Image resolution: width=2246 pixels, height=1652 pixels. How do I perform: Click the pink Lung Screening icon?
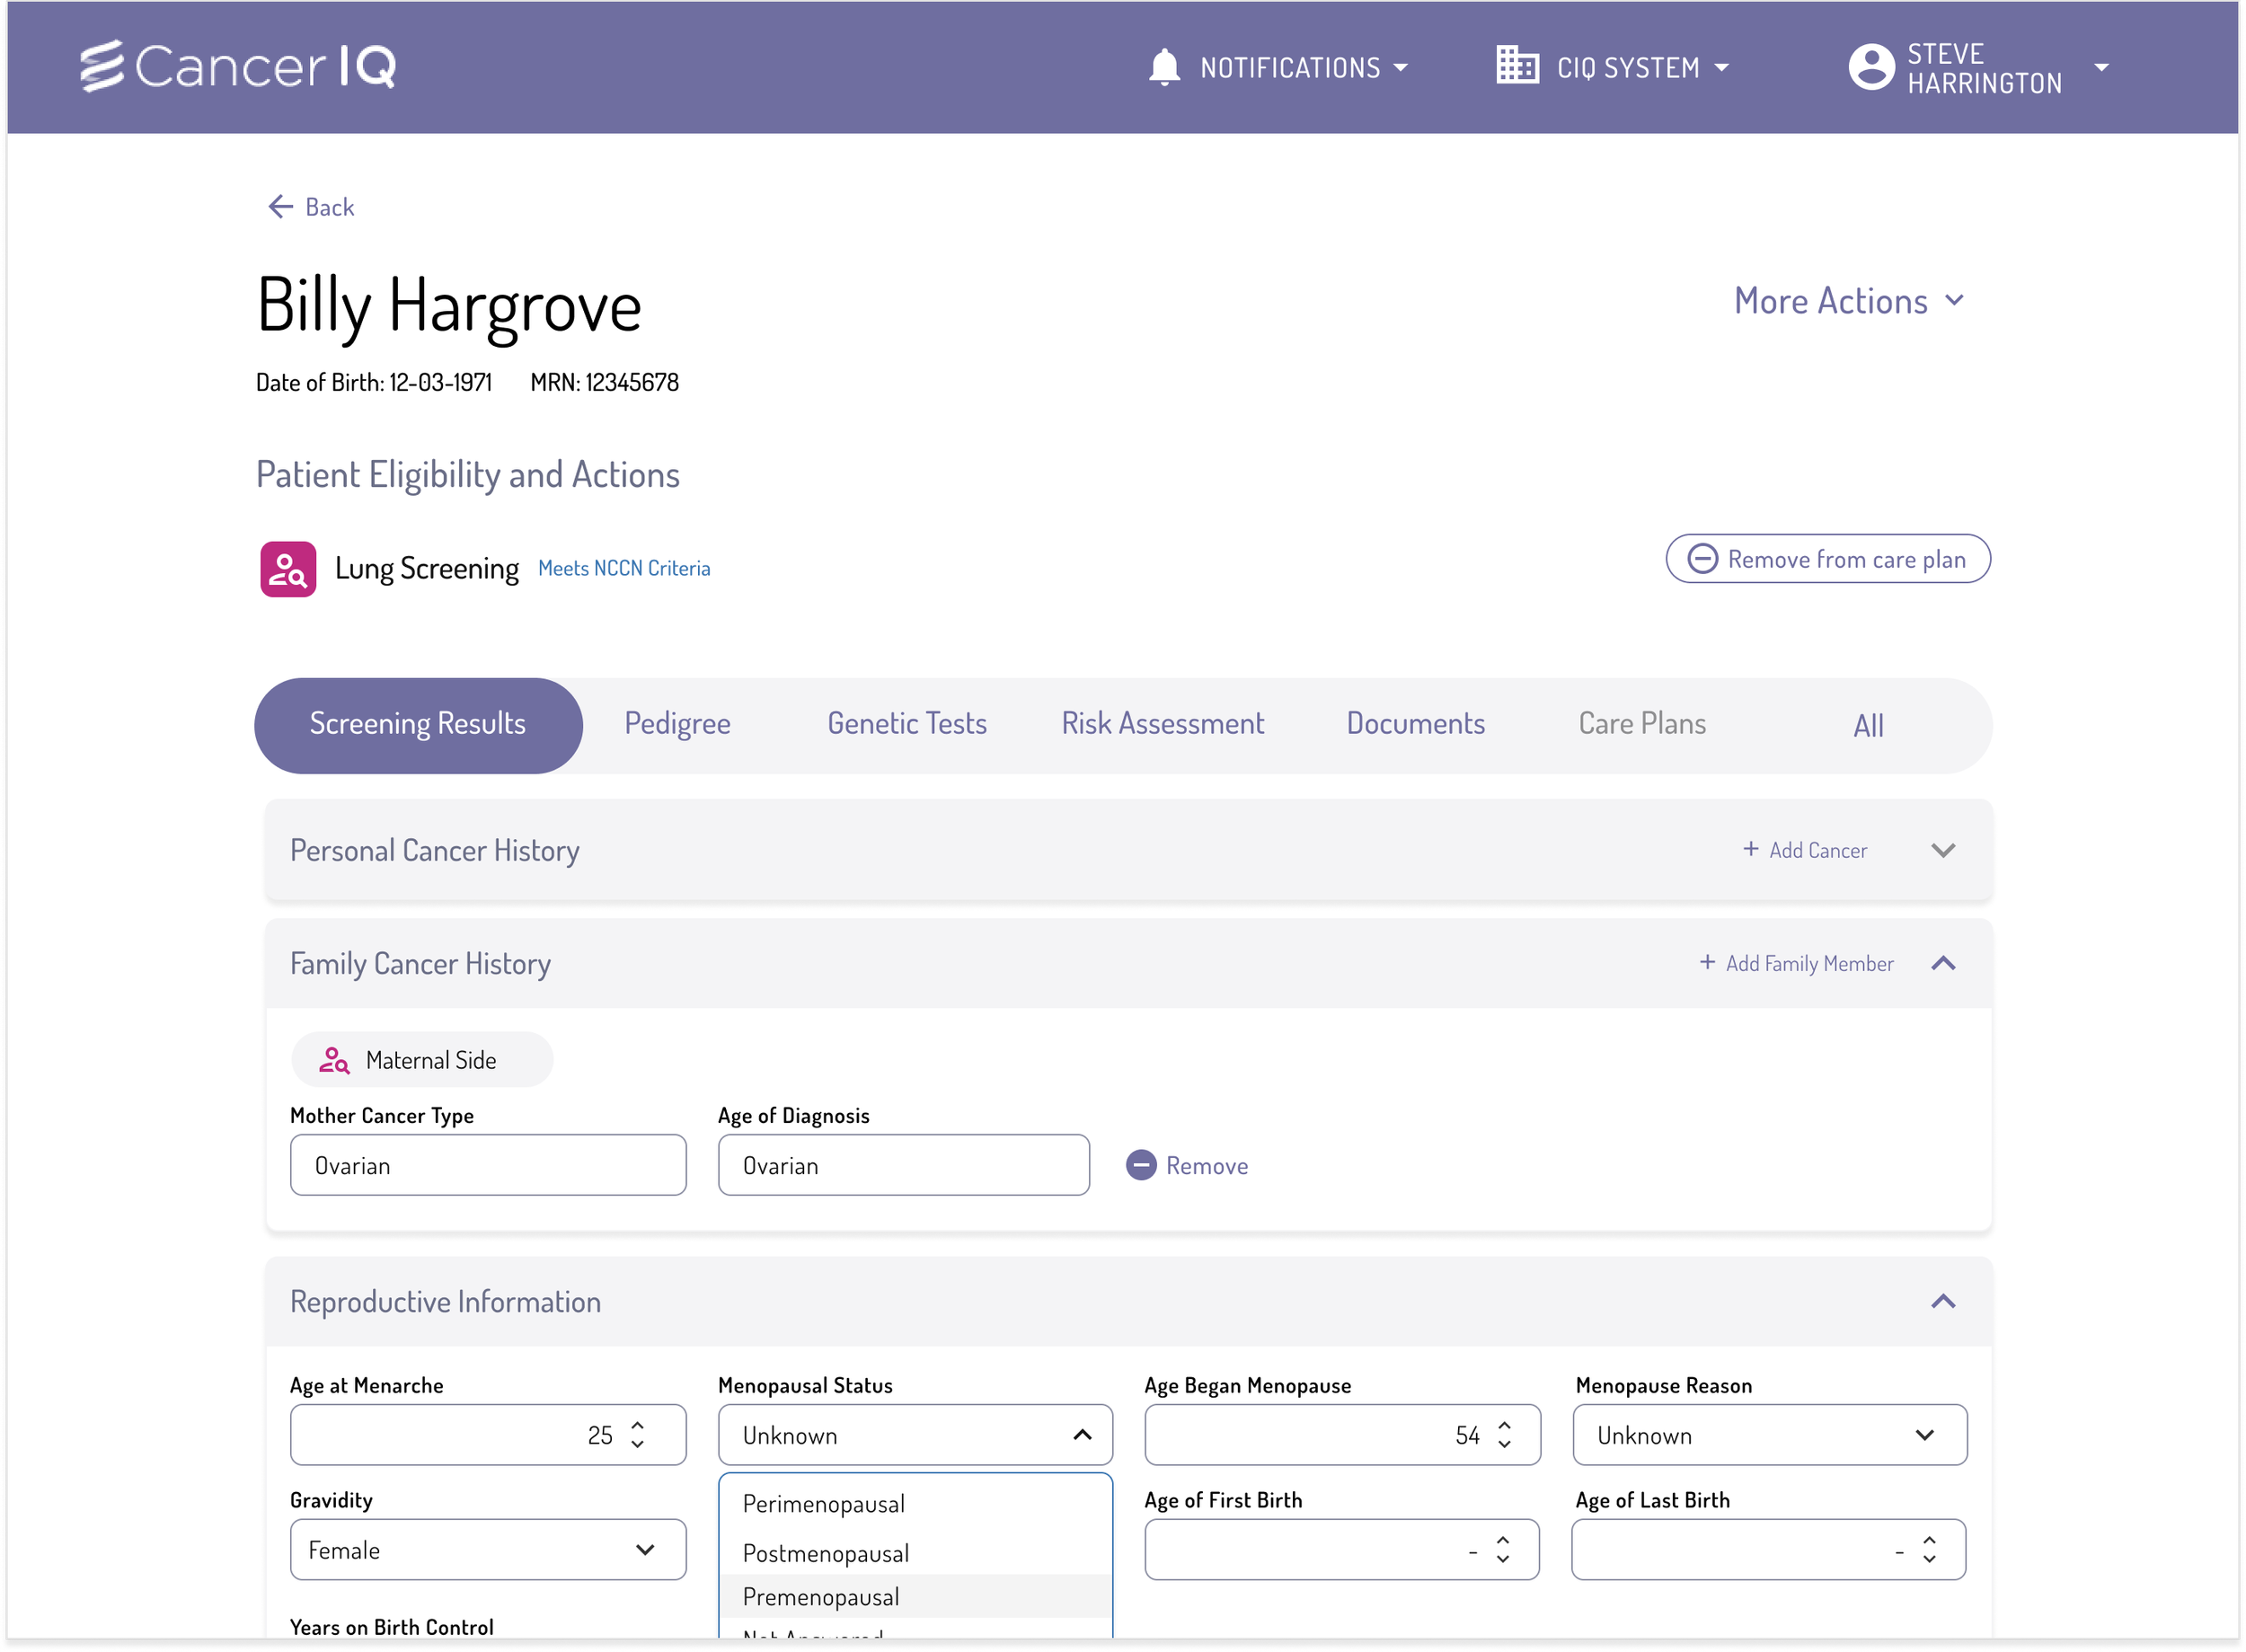click(288, 569)
